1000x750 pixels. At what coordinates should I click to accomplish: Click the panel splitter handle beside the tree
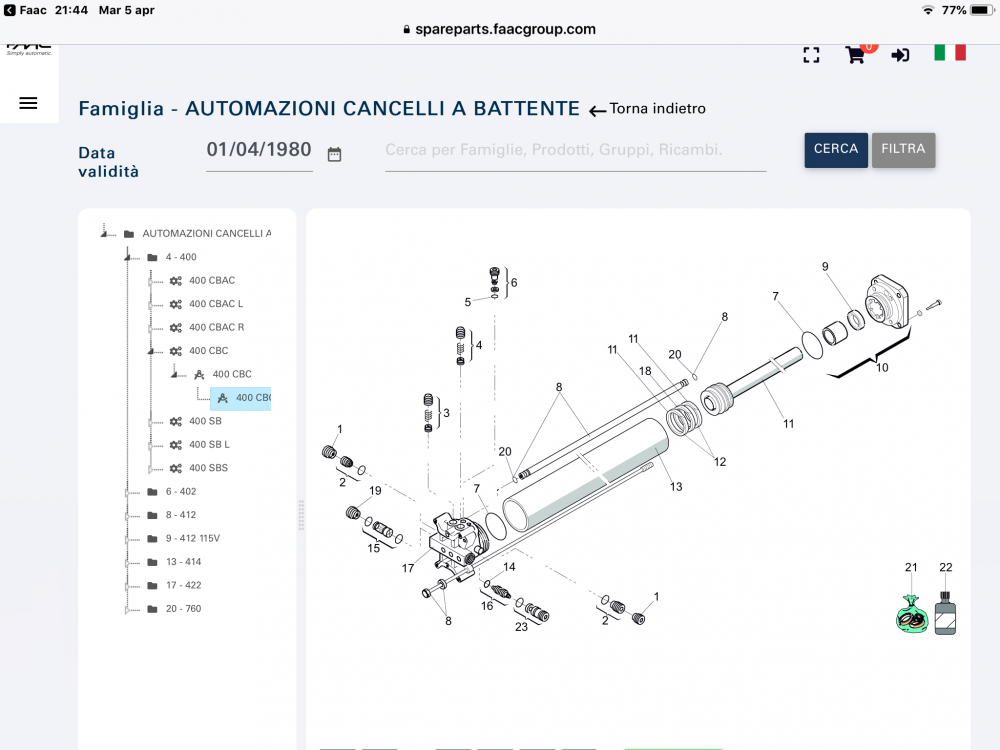pyautogui.click(x=301, y=515)
